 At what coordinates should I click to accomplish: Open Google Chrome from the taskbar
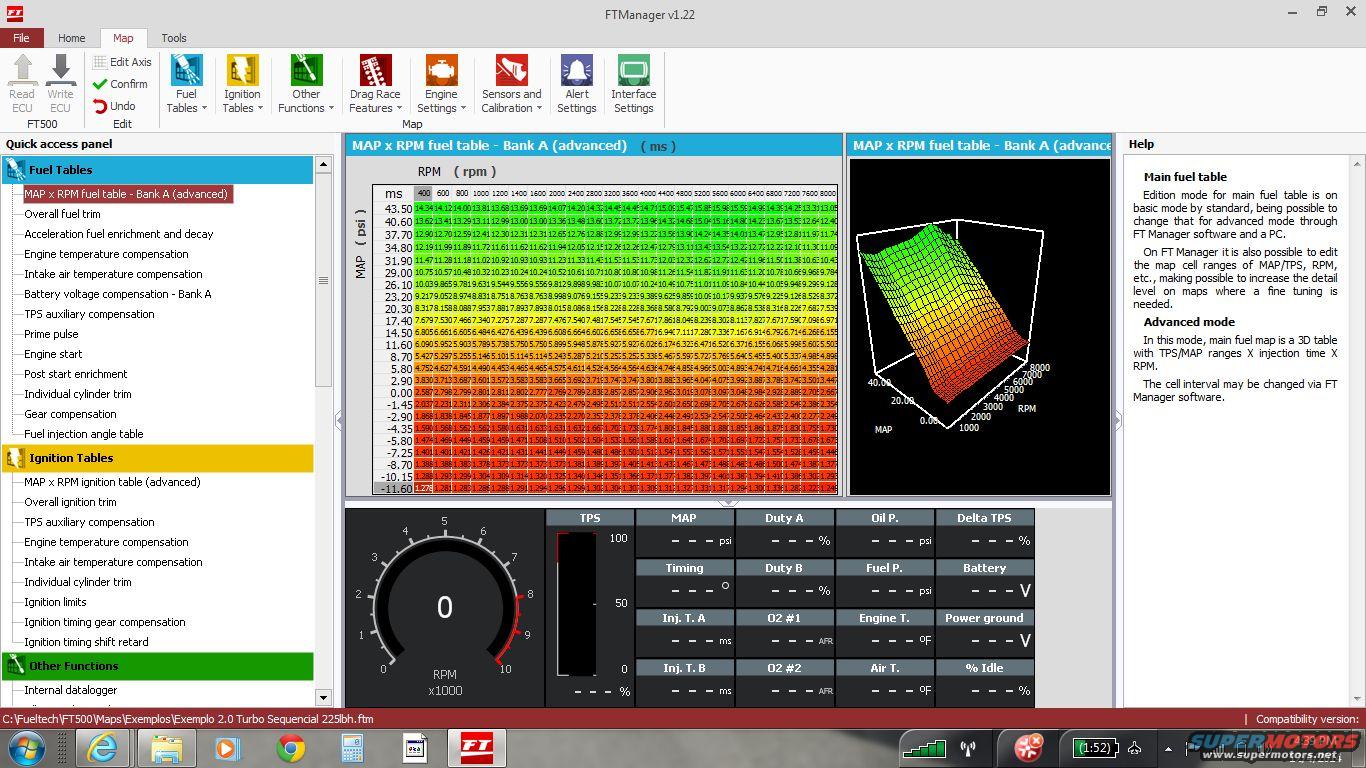291,747
